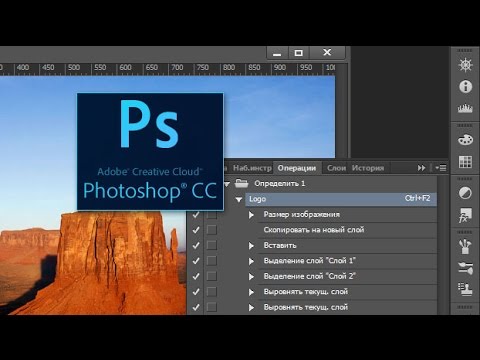This screenshot has width=480, height=360.
Task: Open the Actions panel flyout menu icon
Action: click(441, 168)
